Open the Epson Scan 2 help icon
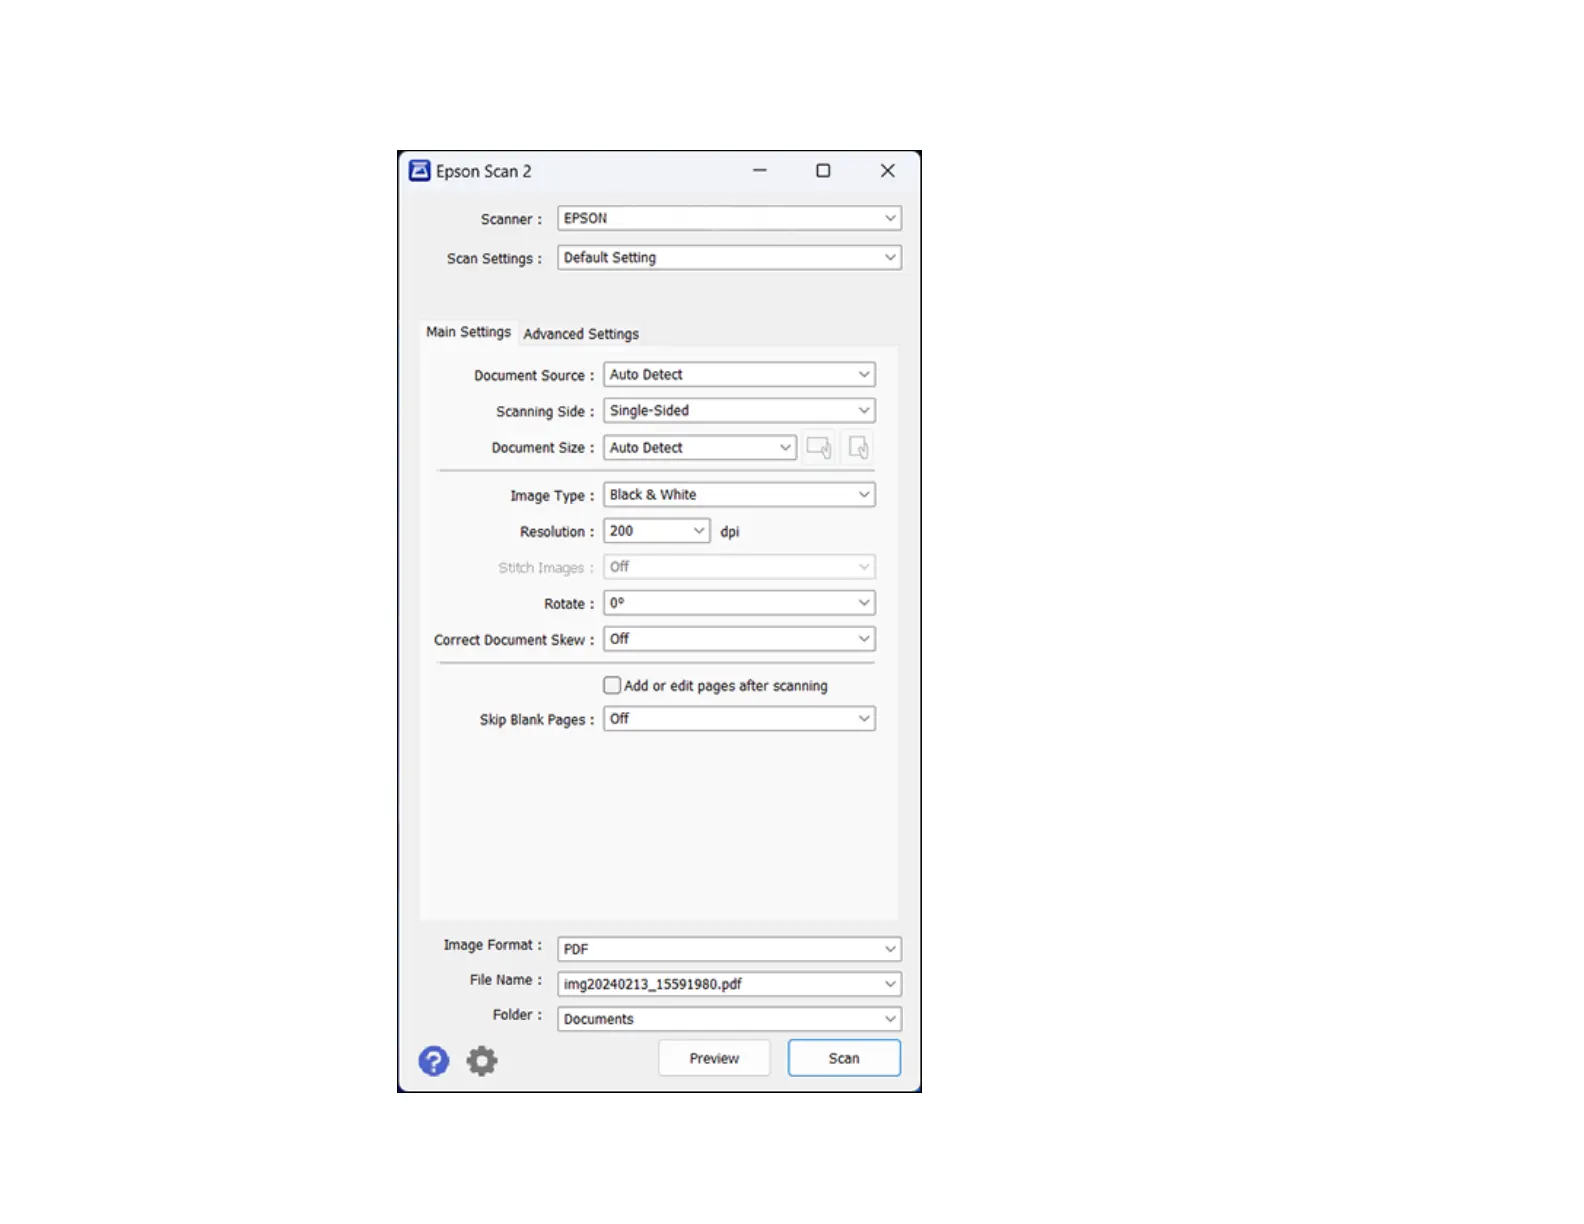1584x1224 pixels. click(433, 1060)
